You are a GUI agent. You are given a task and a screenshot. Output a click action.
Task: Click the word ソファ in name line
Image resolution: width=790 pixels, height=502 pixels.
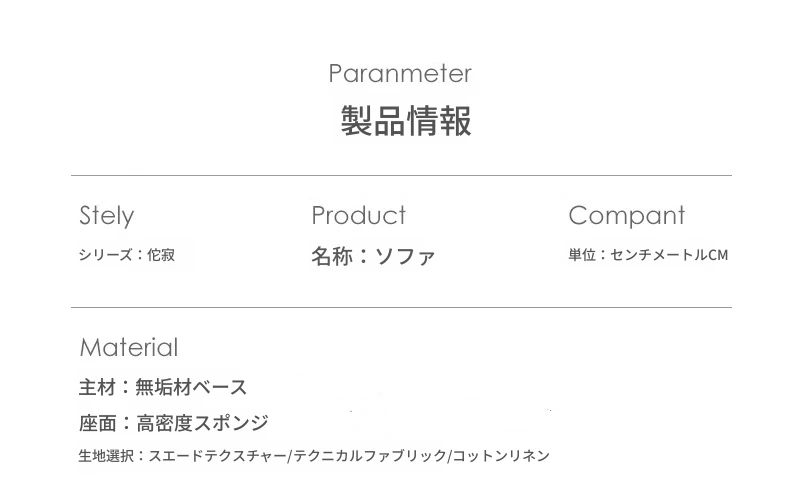(x=404, y=256)
